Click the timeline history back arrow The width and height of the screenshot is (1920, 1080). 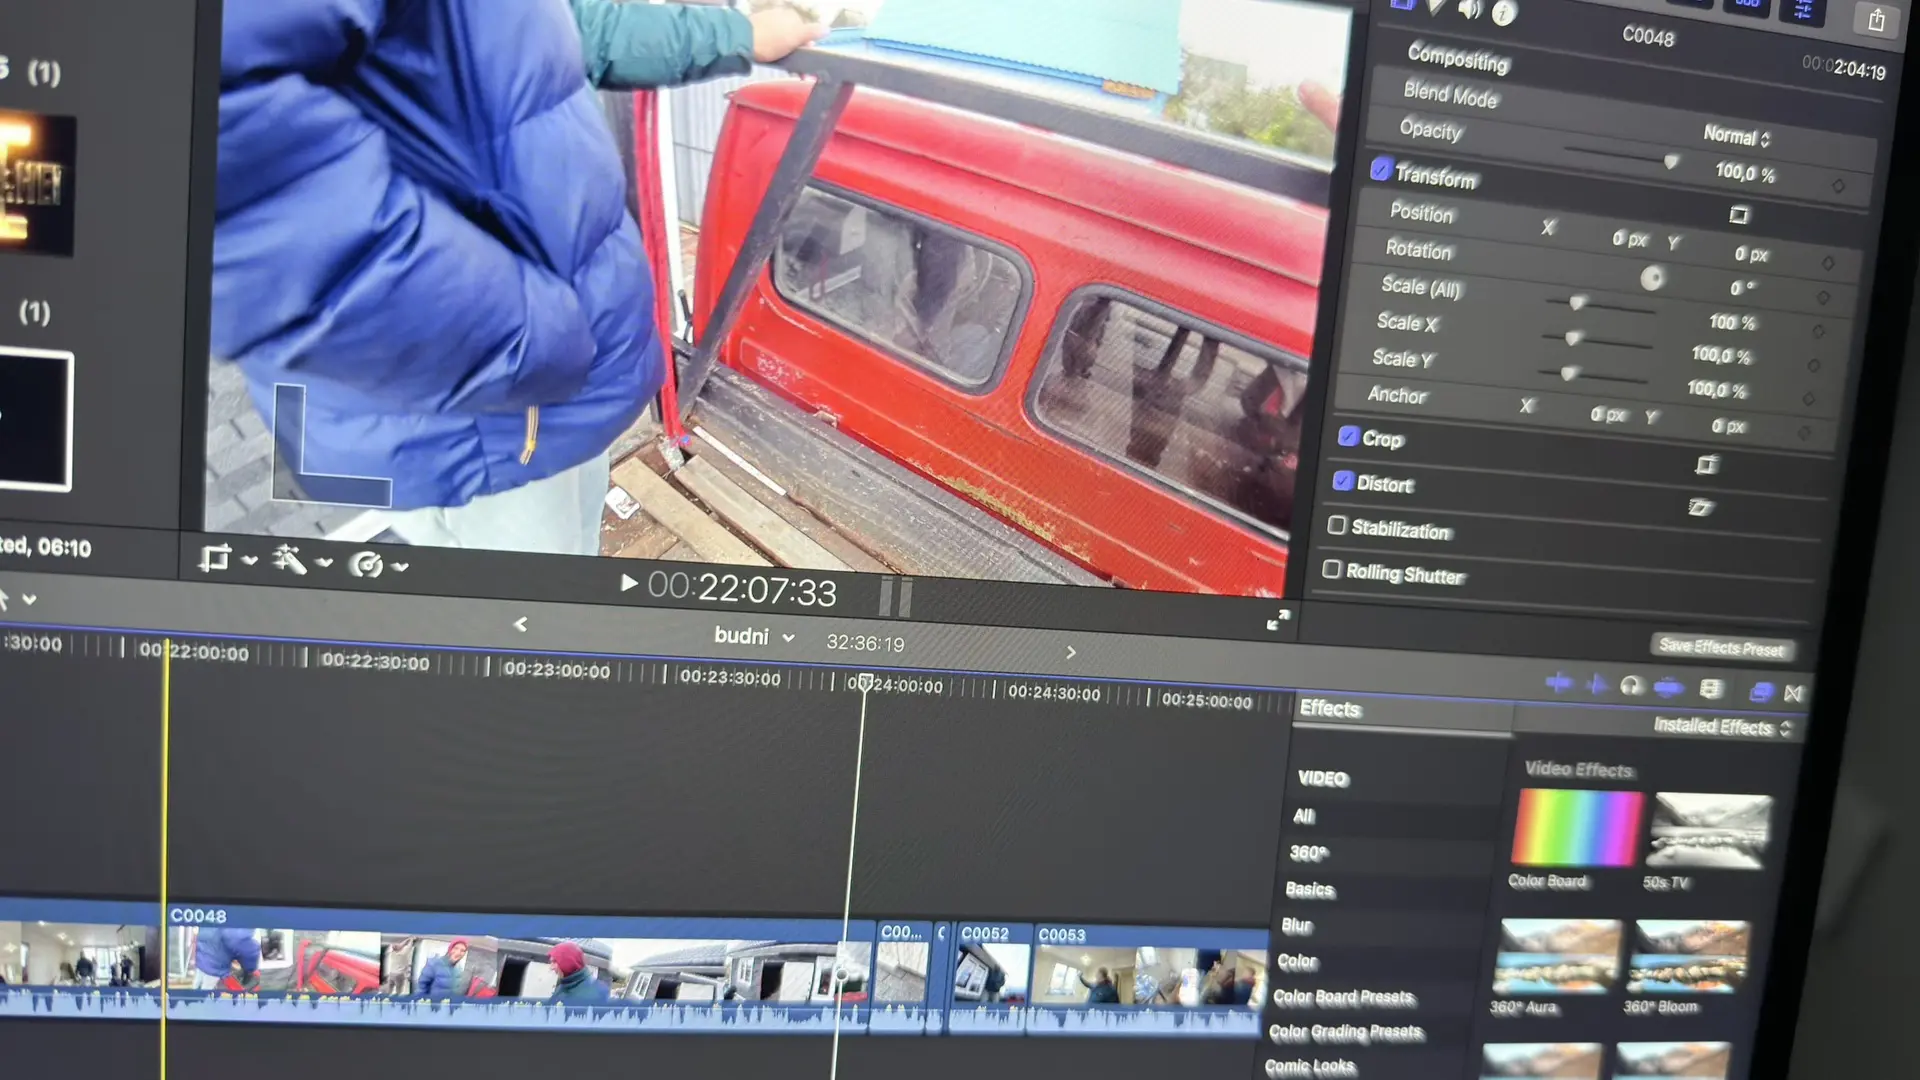520,624
